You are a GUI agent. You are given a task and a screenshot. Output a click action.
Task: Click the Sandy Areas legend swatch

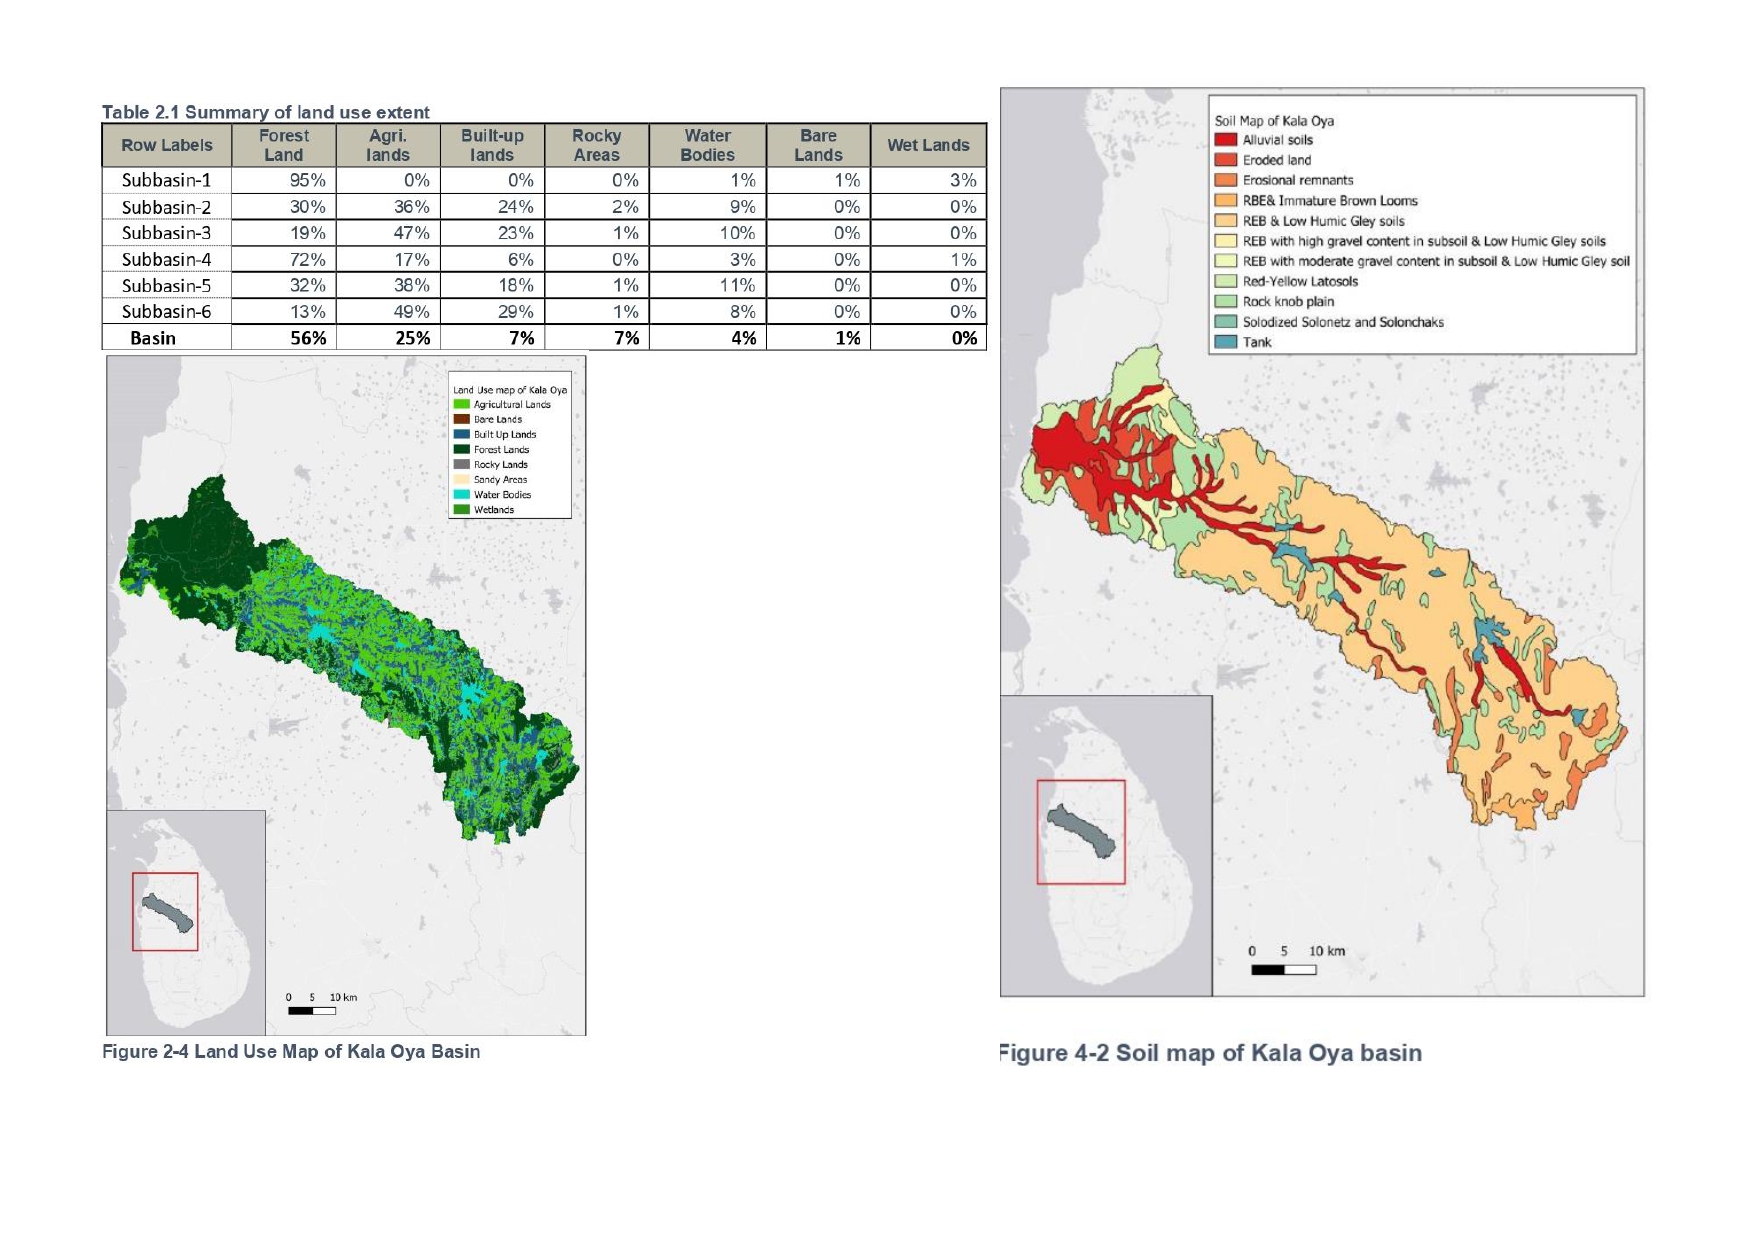click(461, 480)
